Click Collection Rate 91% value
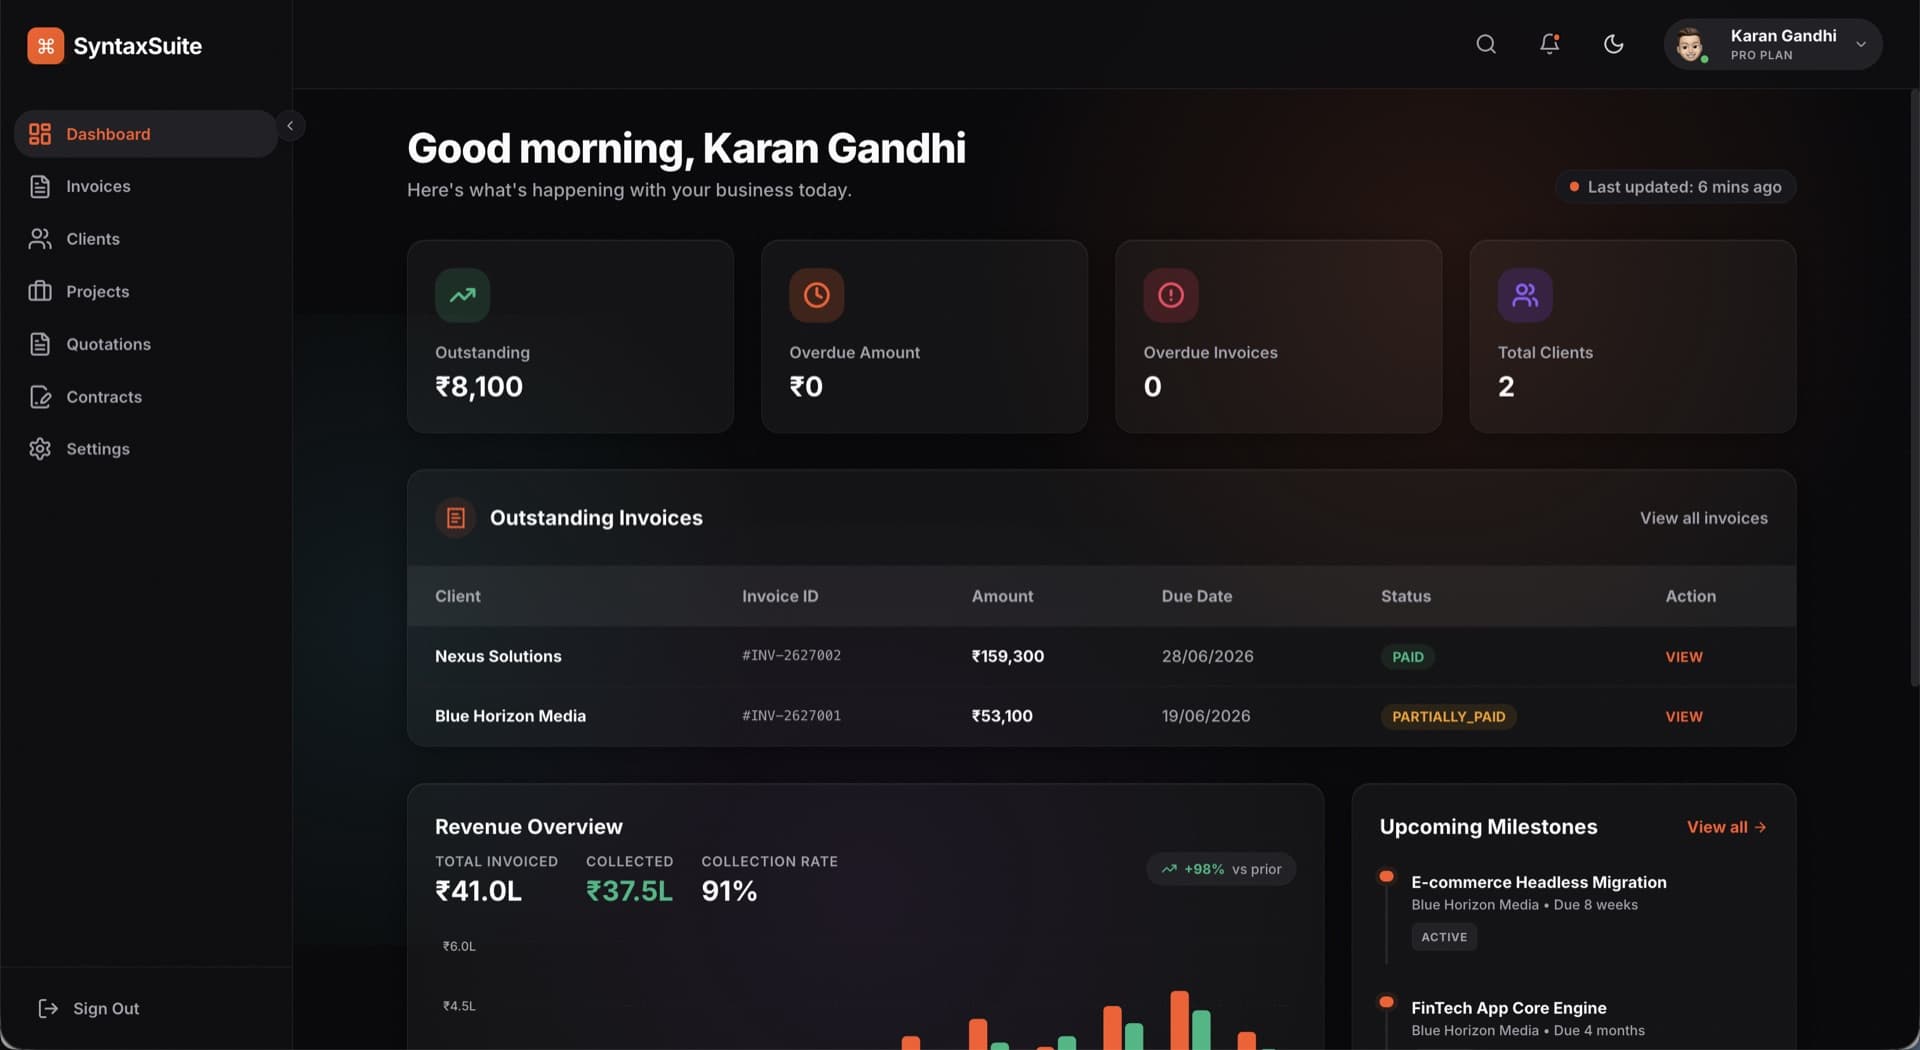This screenshot has width=1920, height=1050. coord(729,891)
